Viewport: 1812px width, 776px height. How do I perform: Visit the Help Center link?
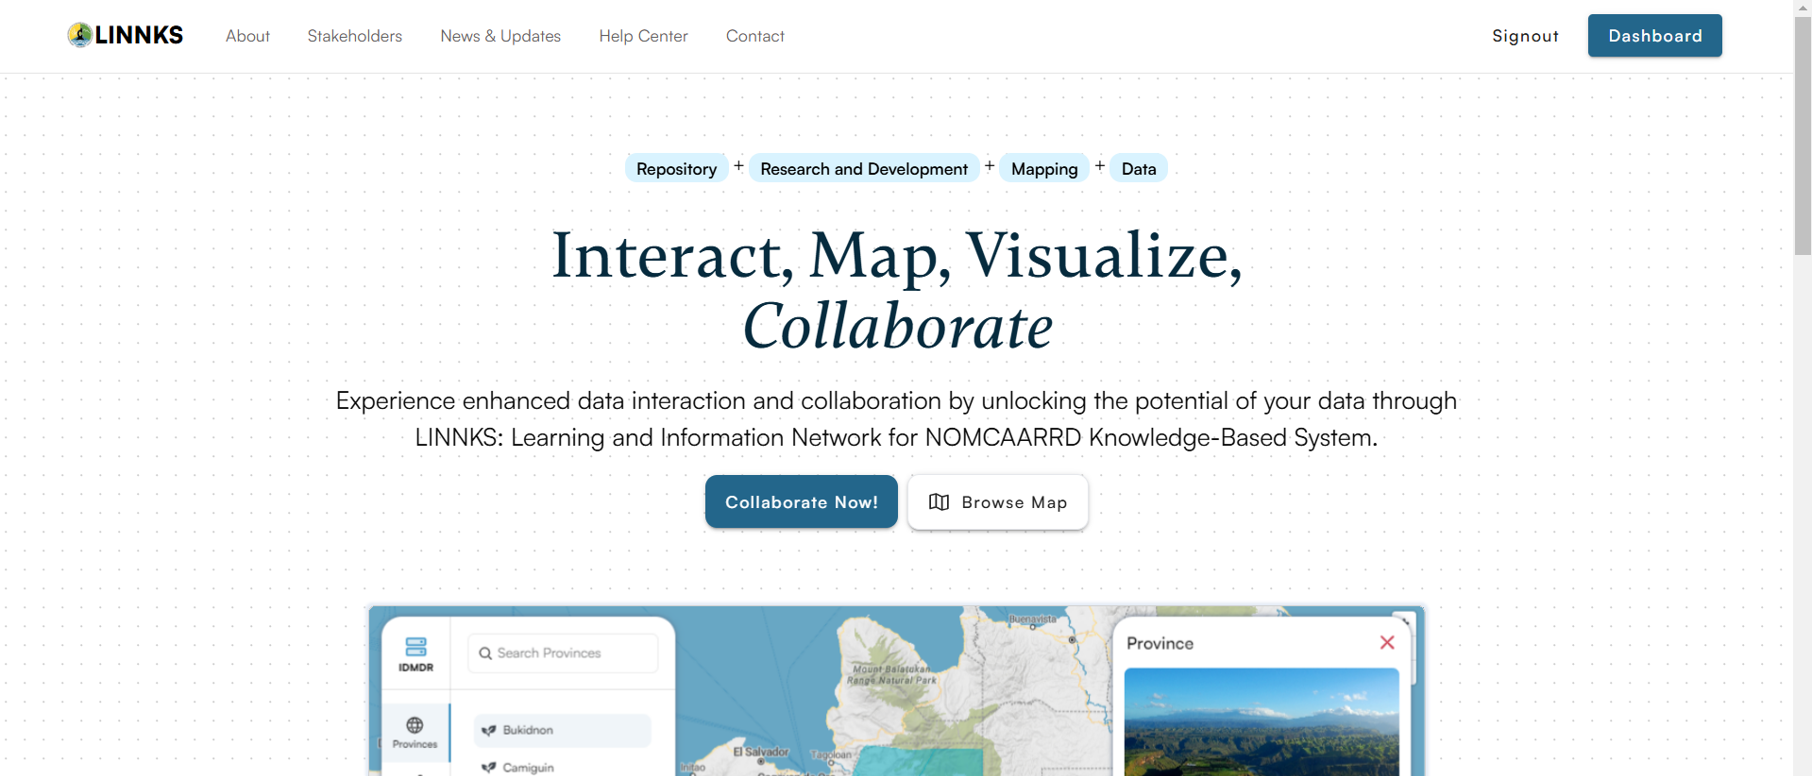[643, 36]
